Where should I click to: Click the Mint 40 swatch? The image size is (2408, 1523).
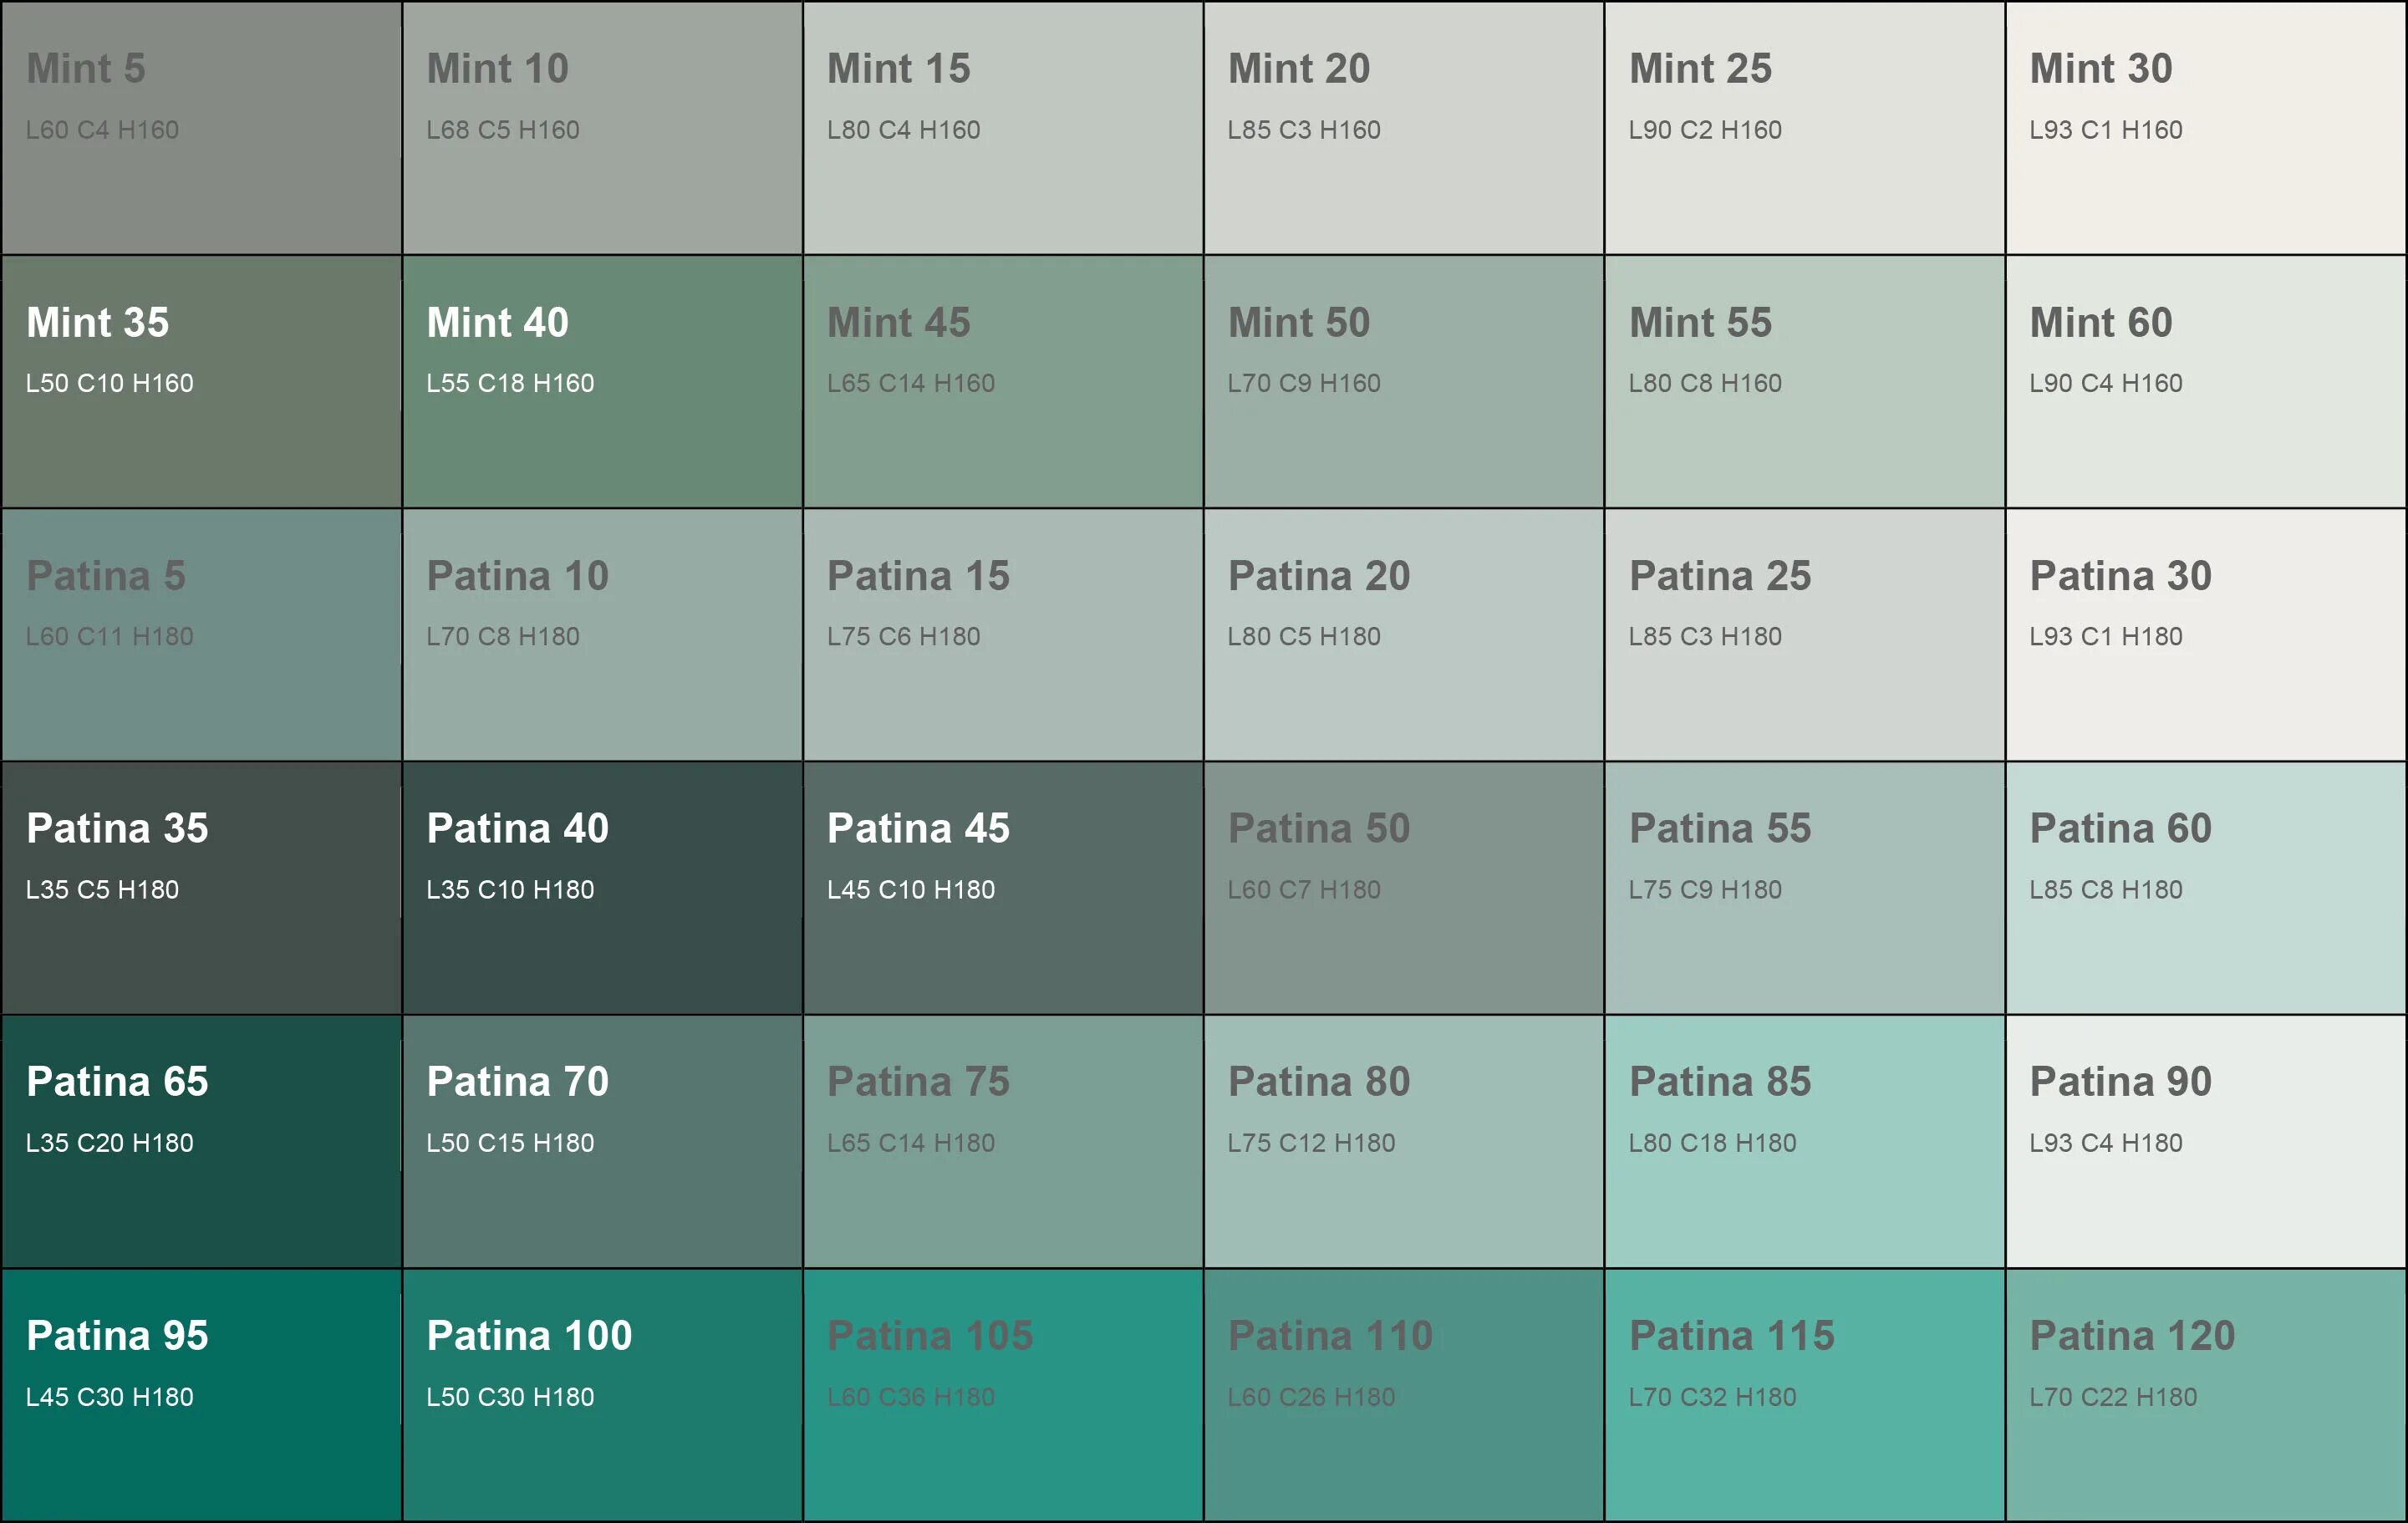(602, 381)
